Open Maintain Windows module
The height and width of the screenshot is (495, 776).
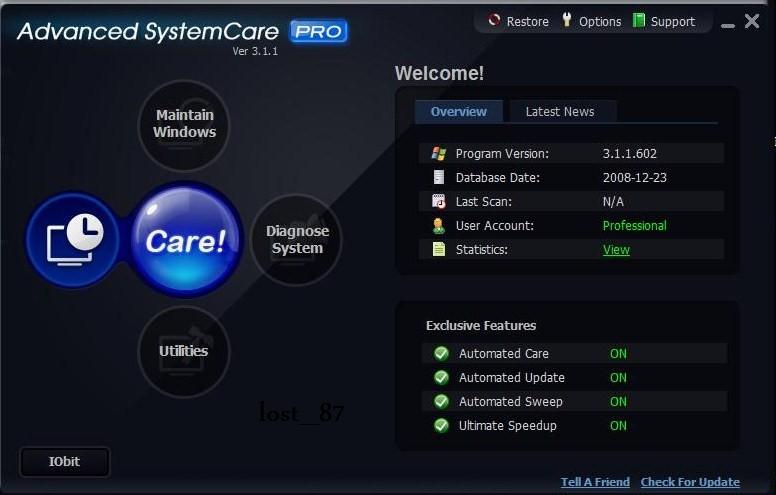coord(184,126)
